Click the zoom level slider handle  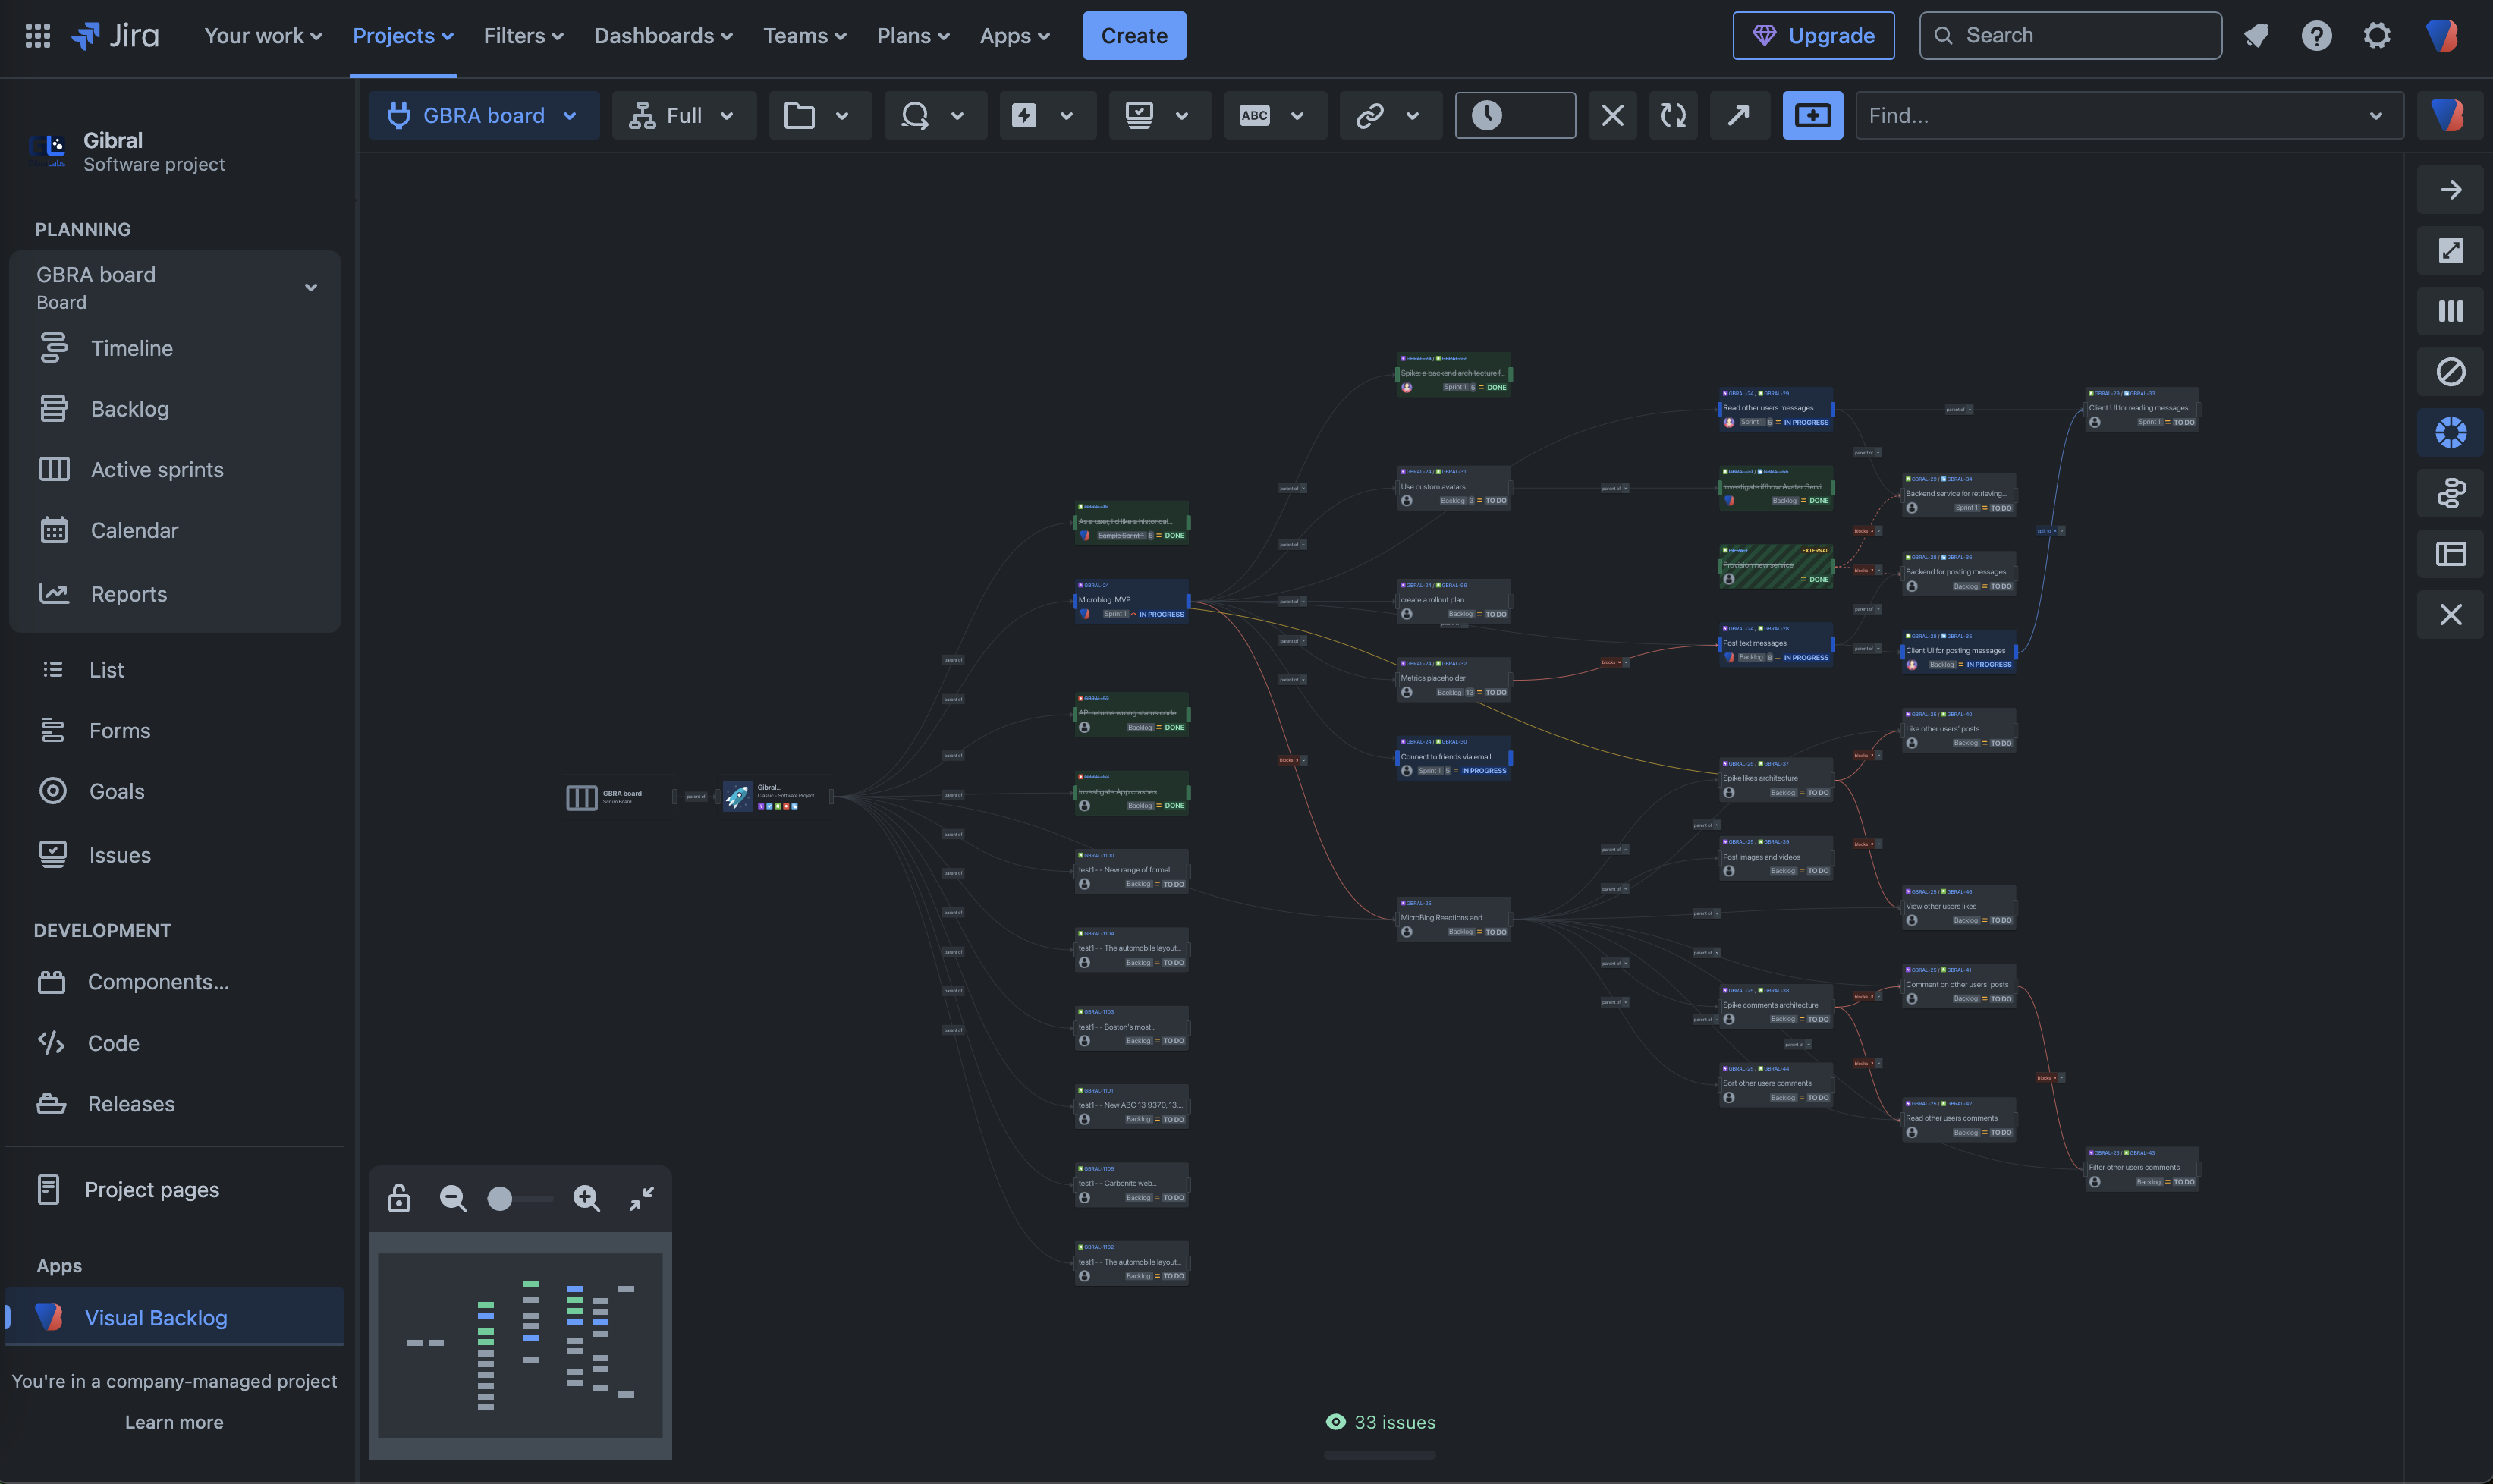(x=500, y=1198)
